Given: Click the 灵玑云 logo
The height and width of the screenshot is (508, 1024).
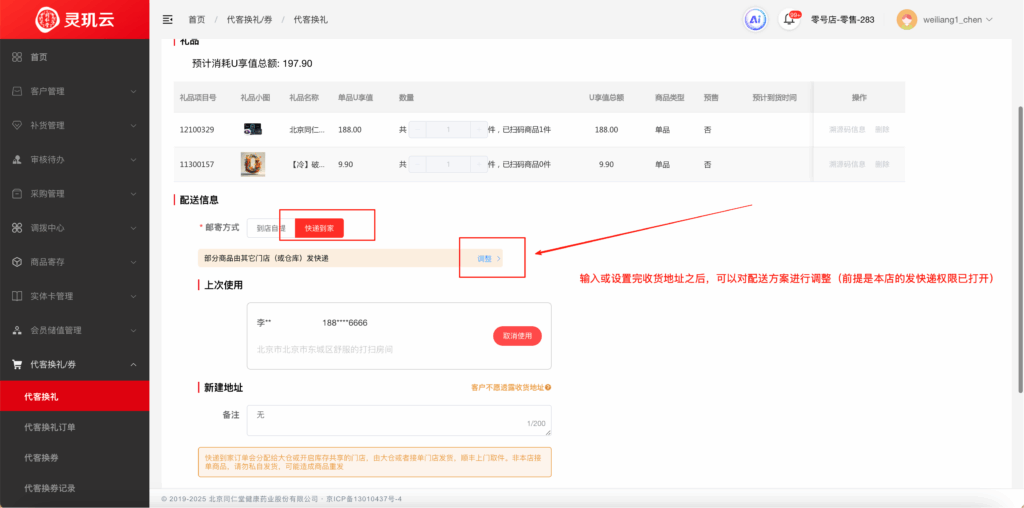Looking at the screenshot, I should click(x=74, y=19).
